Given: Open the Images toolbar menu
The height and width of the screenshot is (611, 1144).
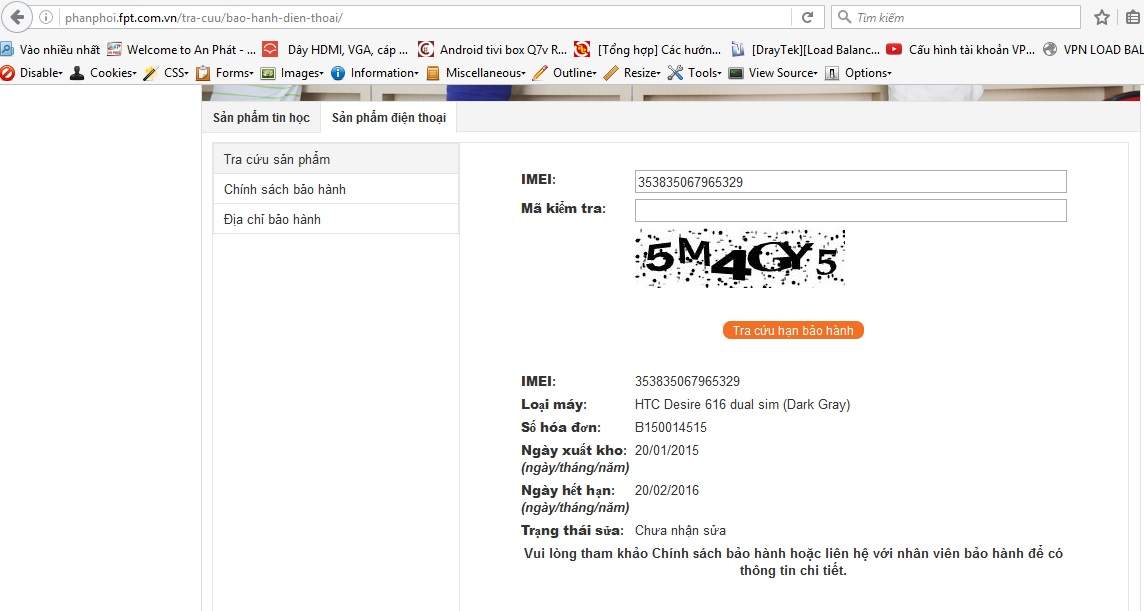Looking at the screenshot, I should (x=292, y=73).
